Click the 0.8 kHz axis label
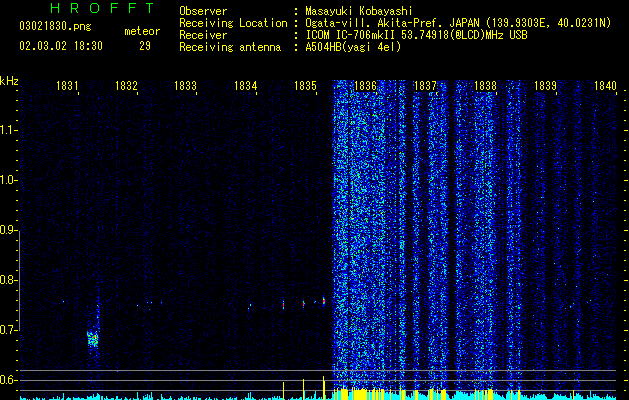This screenshot has width=629, height=400. pyautogui.click(x=7, y=280)
